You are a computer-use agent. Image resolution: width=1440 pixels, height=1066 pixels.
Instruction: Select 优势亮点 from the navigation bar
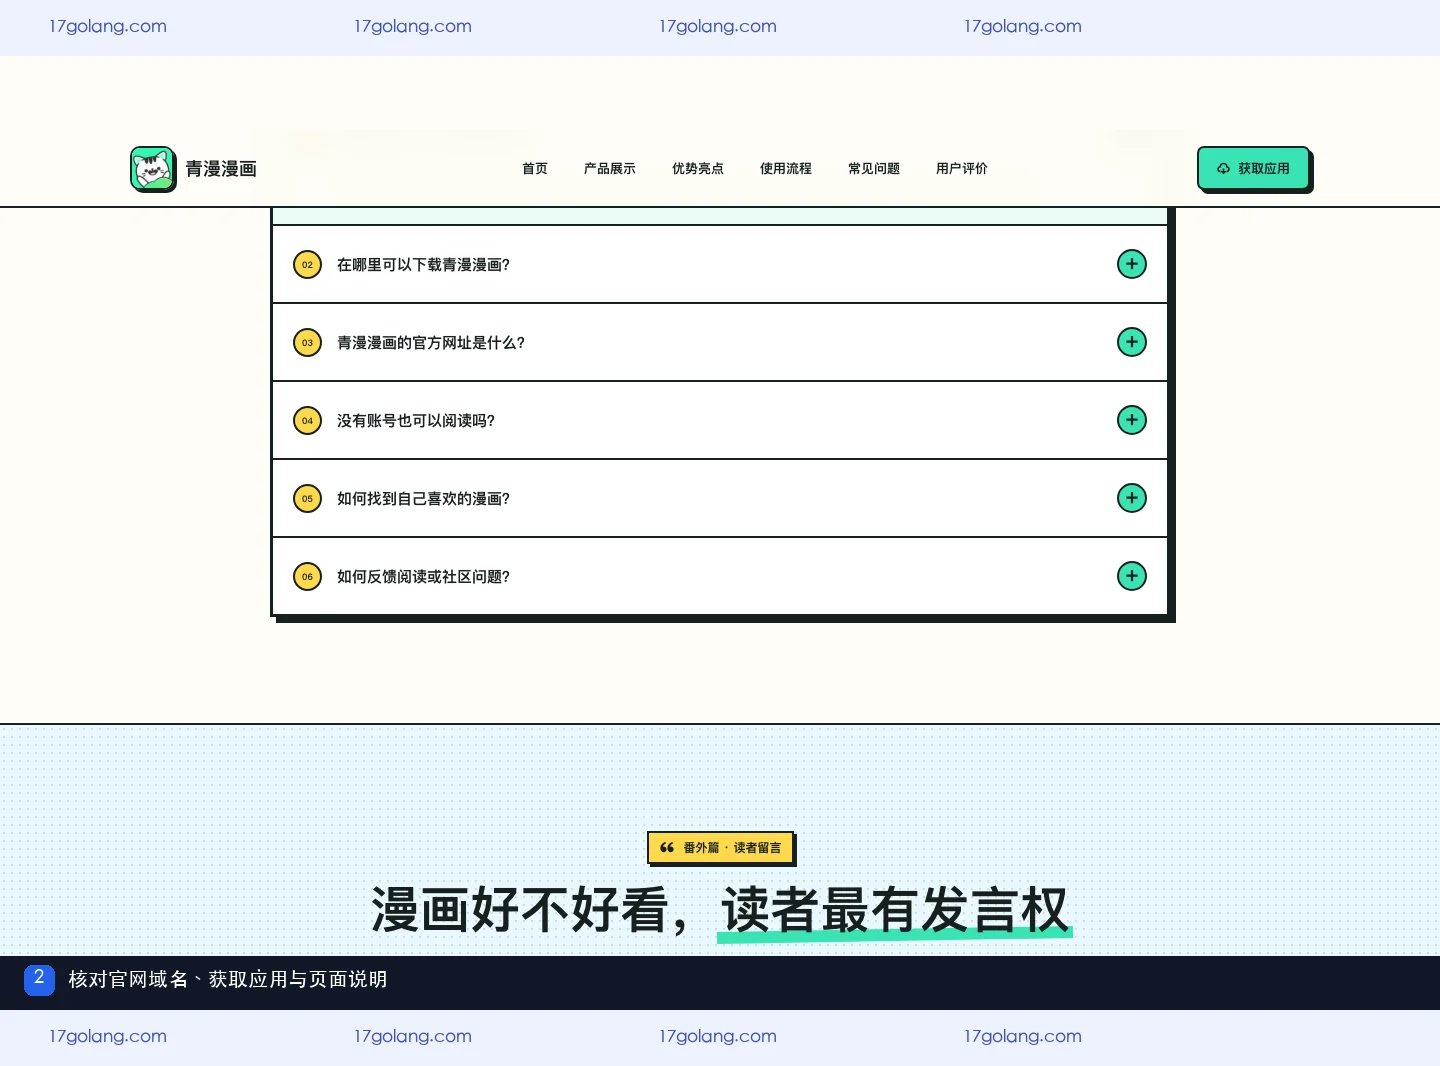point(698,168)
